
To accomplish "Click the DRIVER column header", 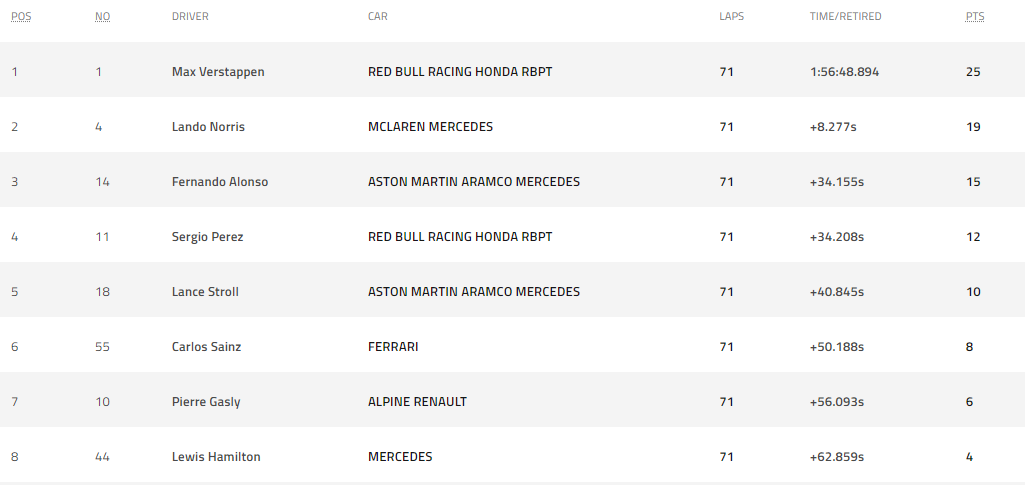I will [190, 16].
